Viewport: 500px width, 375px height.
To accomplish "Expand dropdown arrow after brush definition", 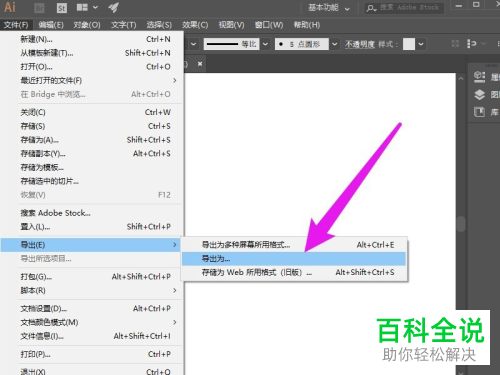I will (x=335, y=44).
